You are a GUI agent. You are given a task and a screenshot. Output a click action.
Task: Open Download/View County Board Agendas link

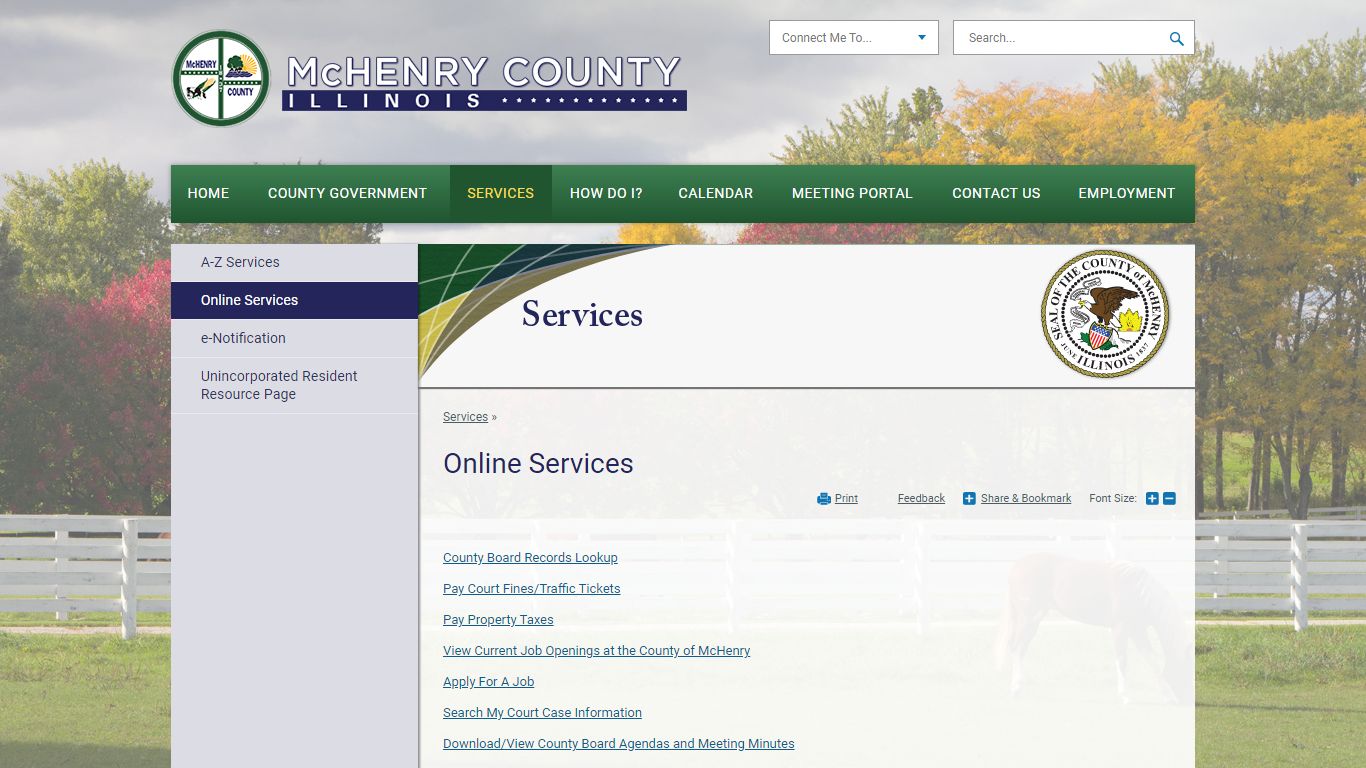619,744
